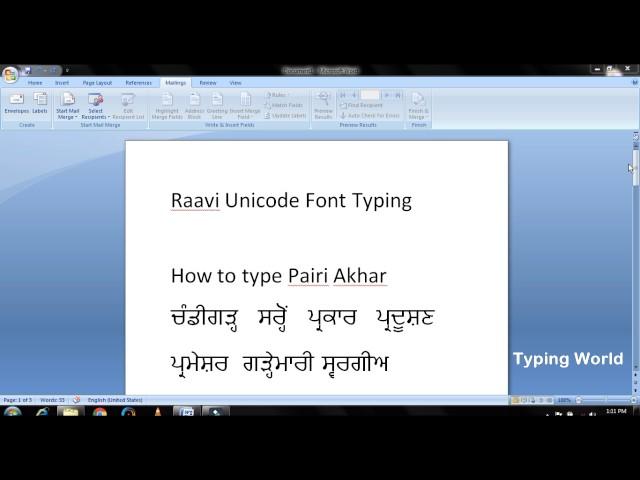
Task: Click the vertical scrollbar thumb
Action: pyautogui.click(x=636, y=167)
